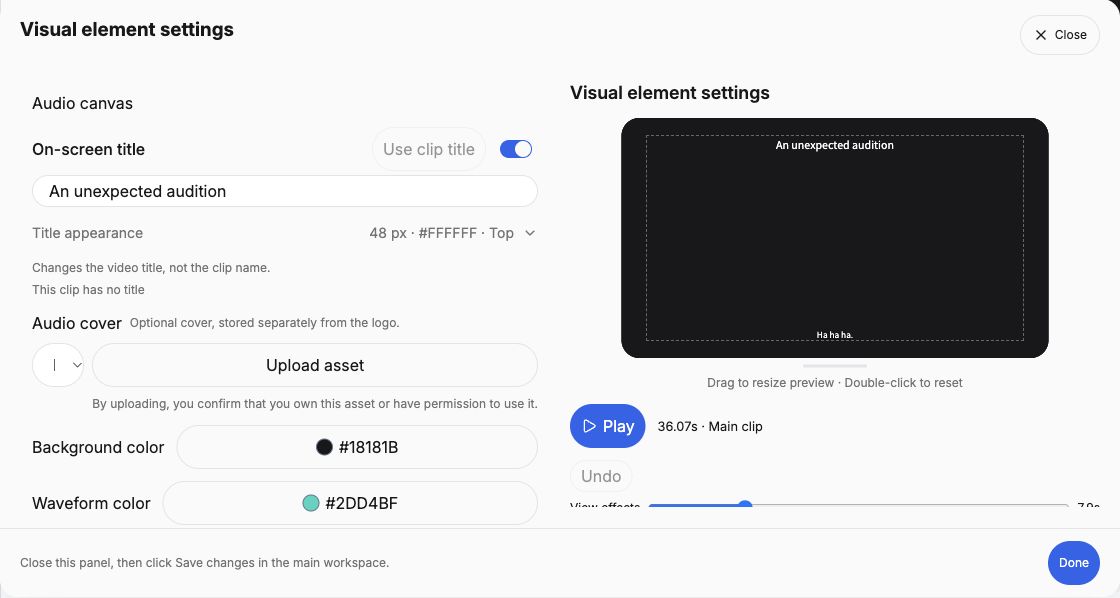Image resolution: width=1120 pixels, height=598 pixels.
Task: Click the video preview canvas
Action: click(834, 238)
